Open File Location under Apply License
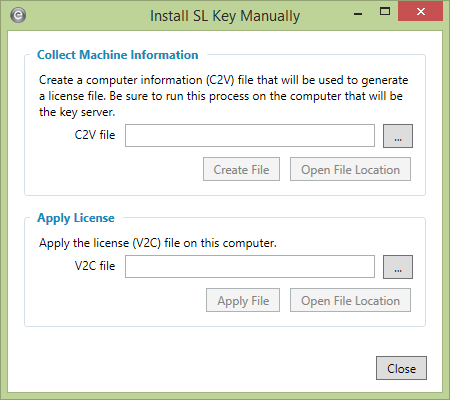 [350, 300]
